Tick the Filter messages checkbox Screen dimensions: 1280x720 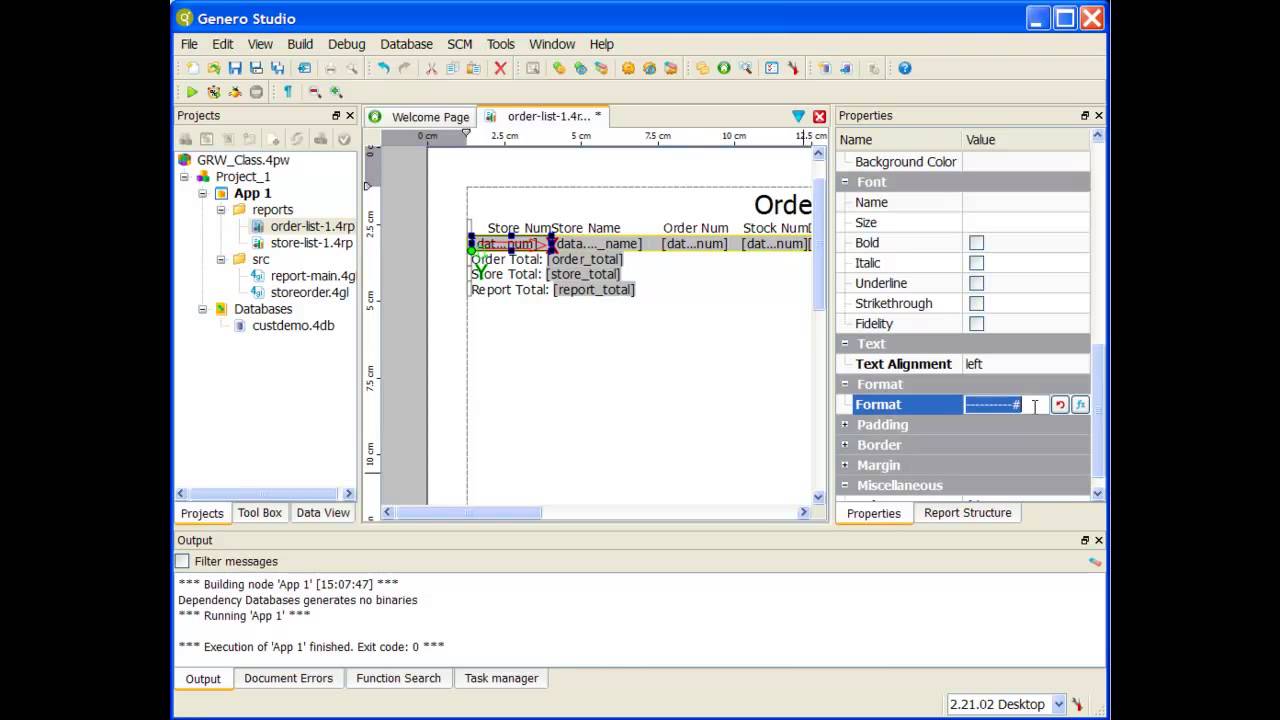(x=183, y=561)
